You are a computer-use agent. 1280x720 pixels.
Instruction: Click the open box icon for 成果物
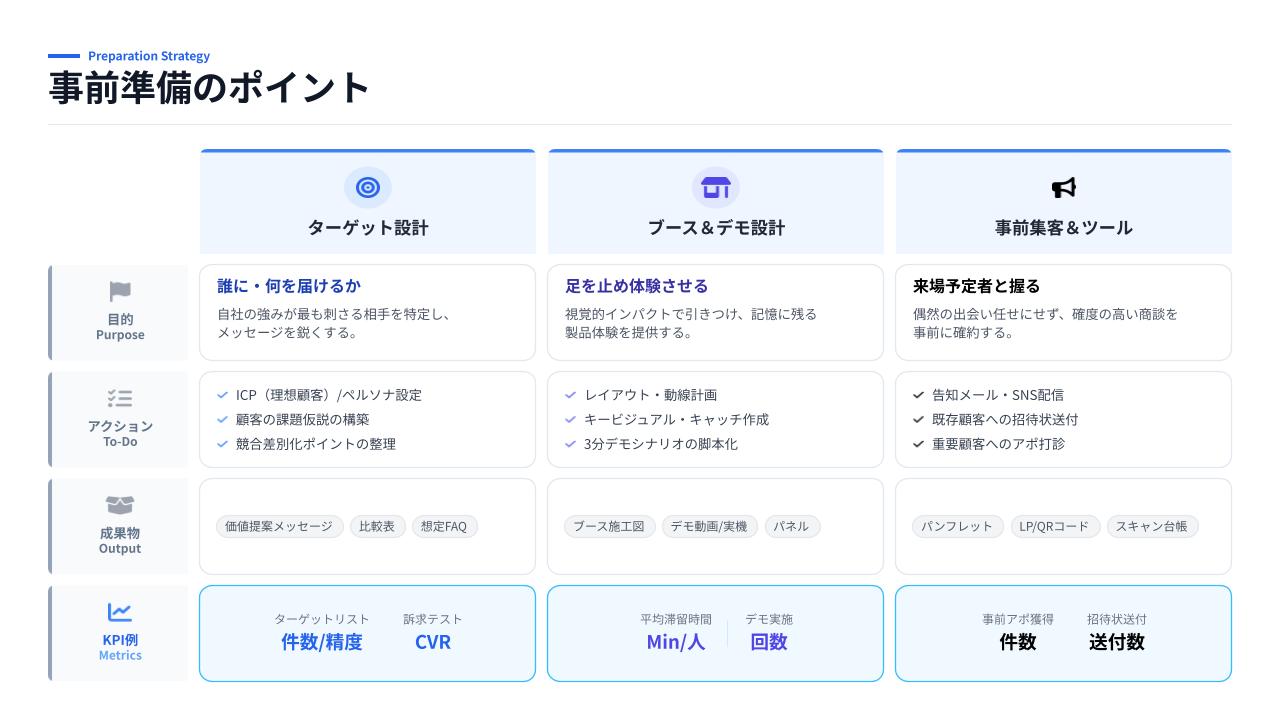(120, 505)
